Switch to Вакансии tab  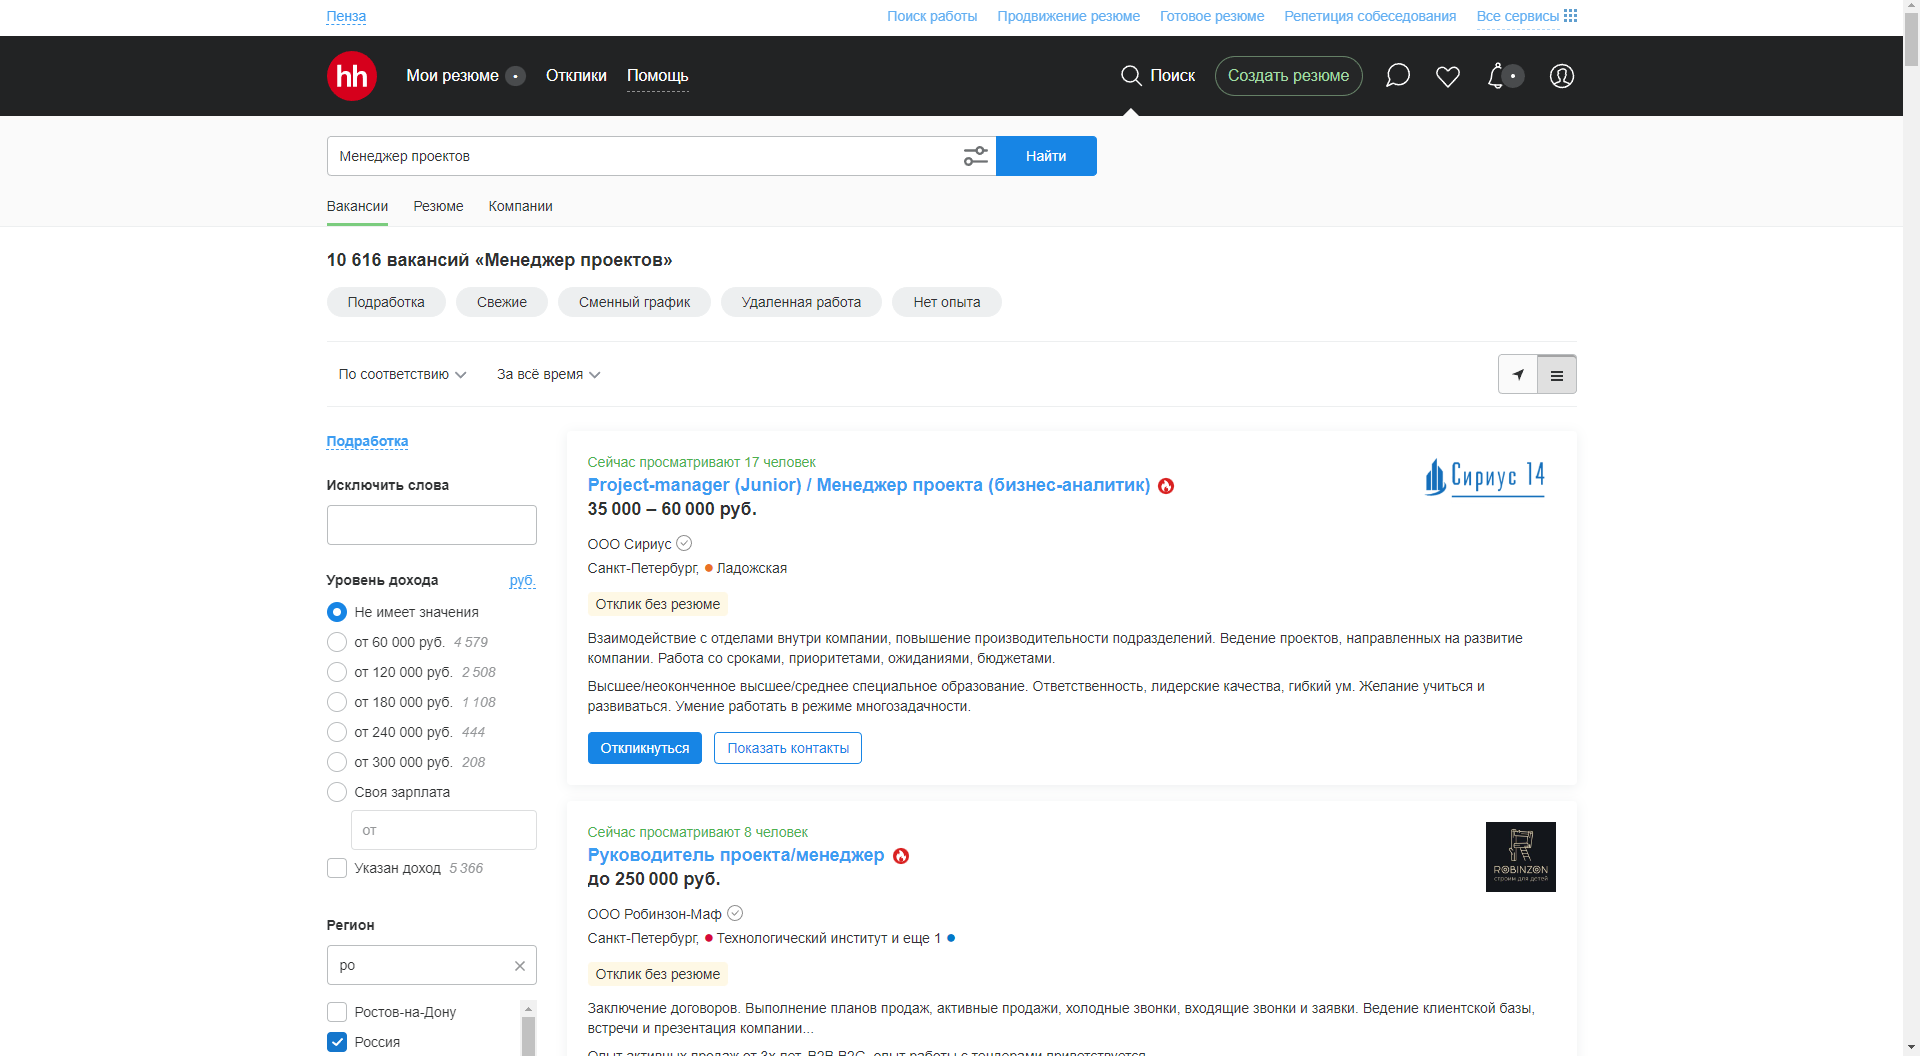click(357, 206)
